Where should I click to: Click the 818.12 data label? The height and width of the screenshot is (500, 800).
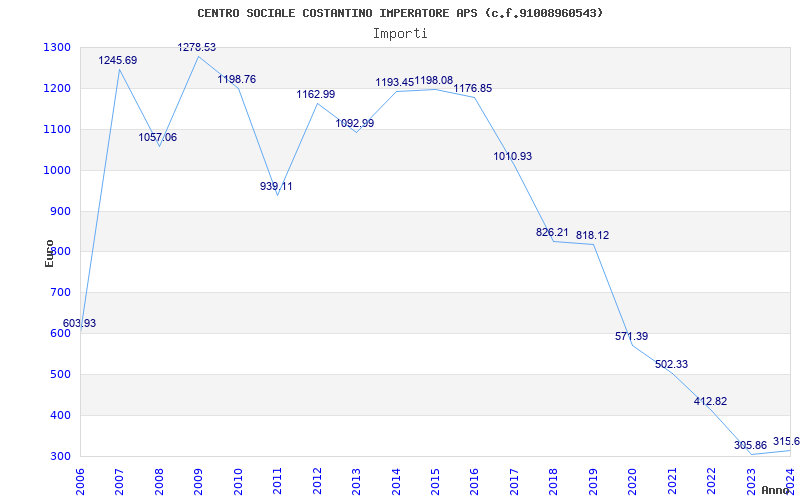pos(592,236)
